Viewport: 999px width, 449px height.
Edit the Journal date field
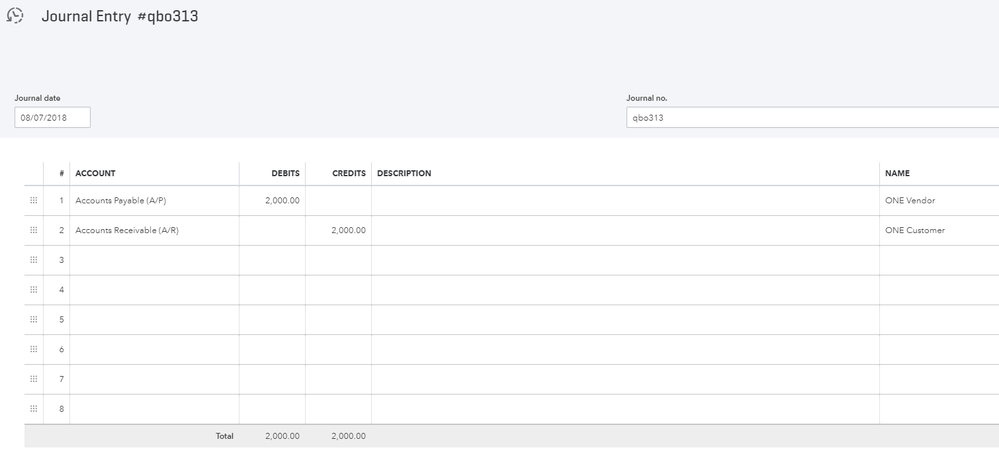pyautogui.click(x=52, y=118)
